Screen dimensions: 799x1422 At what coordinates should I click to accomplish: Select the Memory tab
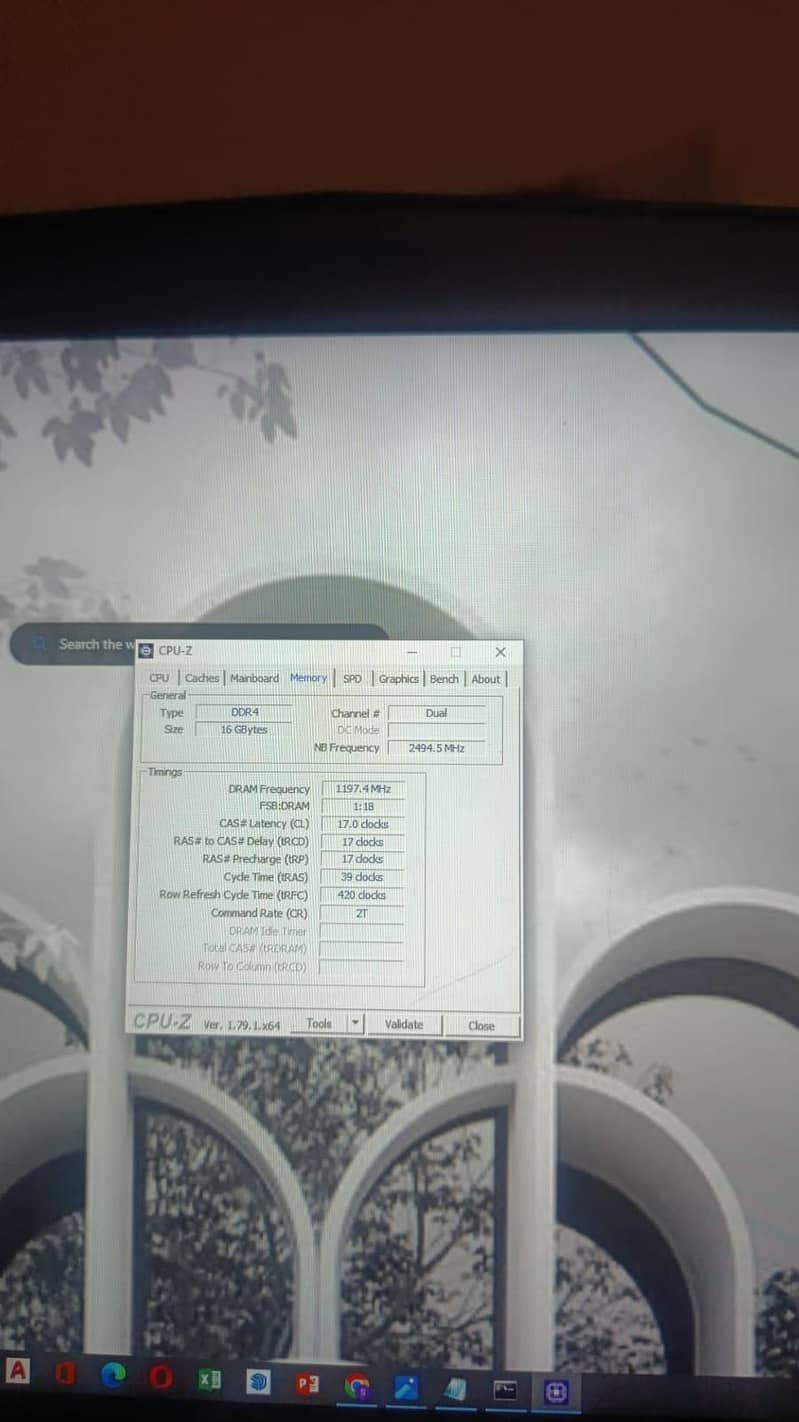(x=308, y=678)
